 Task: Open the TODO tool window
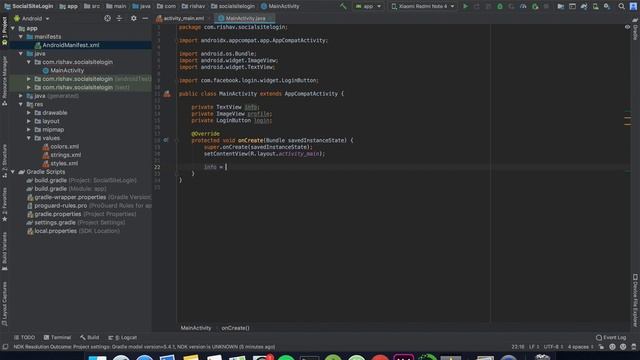(x=24, y=338)
